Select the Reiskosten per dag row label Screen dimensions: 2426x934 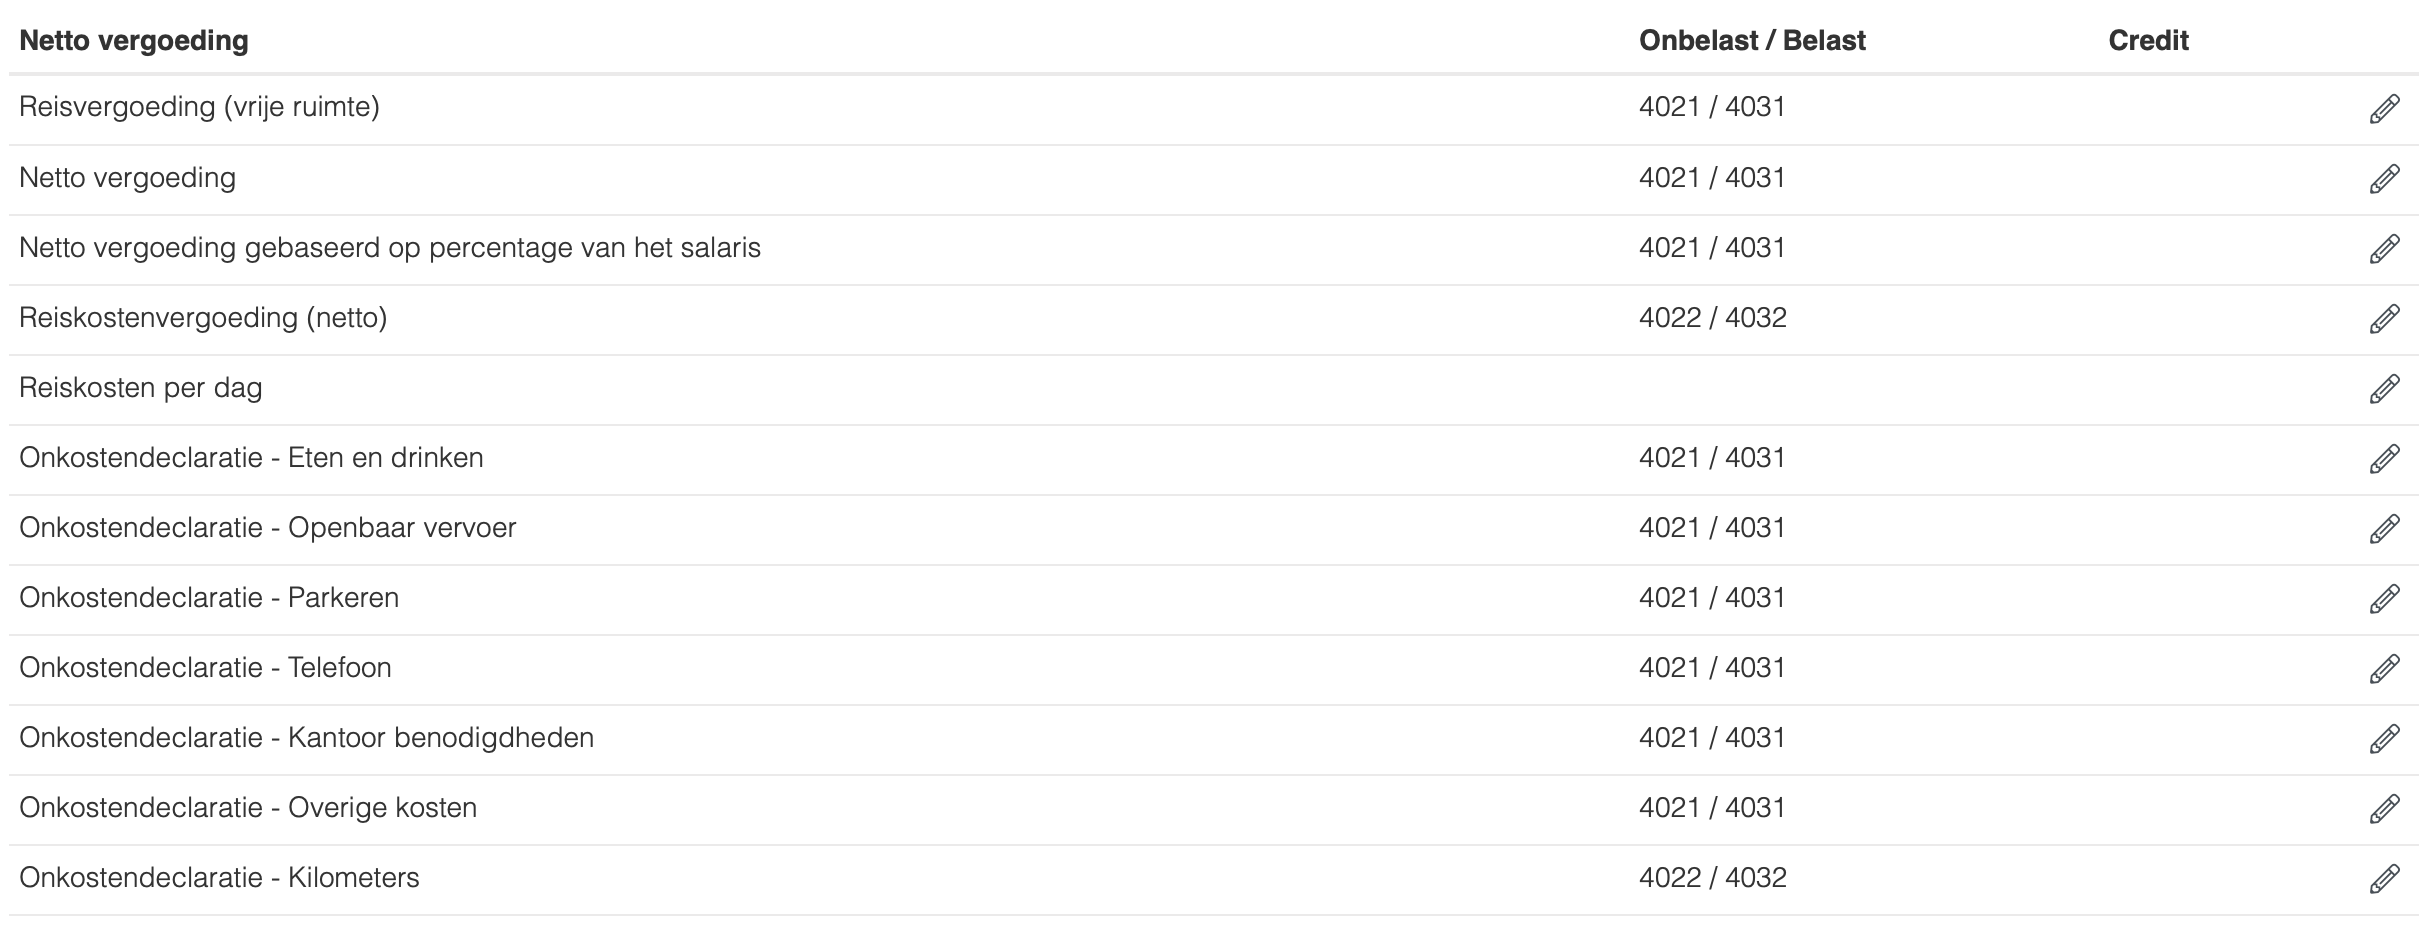(x=141, y=388)
